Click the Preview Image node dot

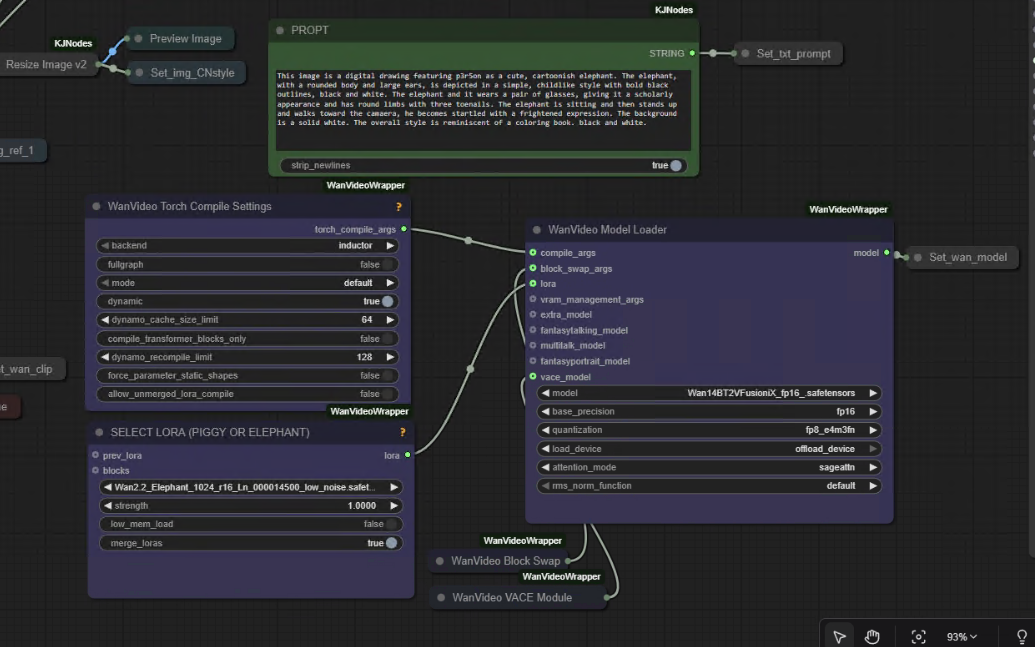click(139, 39)
